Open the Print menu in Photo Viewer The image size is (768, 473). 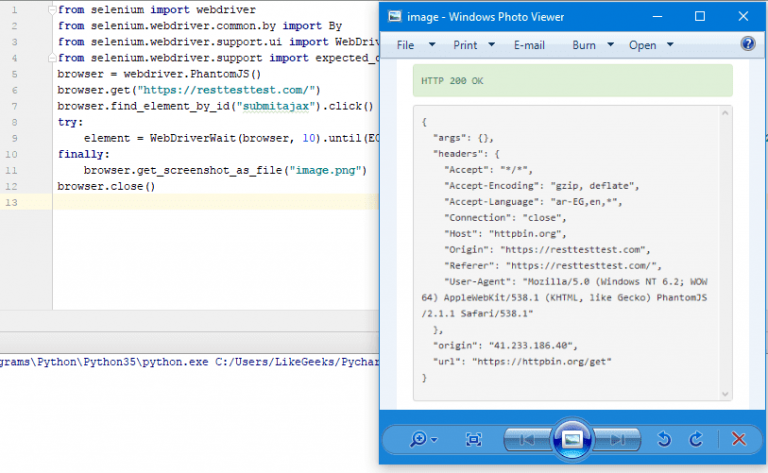click(465, 45)
